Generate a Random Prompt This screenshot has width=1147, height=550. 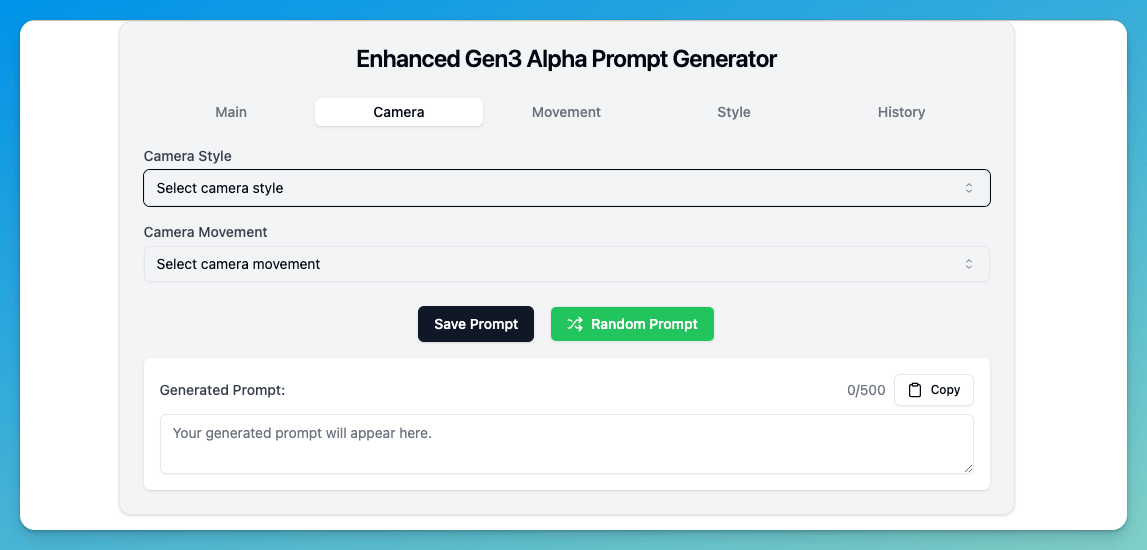tap(632, 324)
